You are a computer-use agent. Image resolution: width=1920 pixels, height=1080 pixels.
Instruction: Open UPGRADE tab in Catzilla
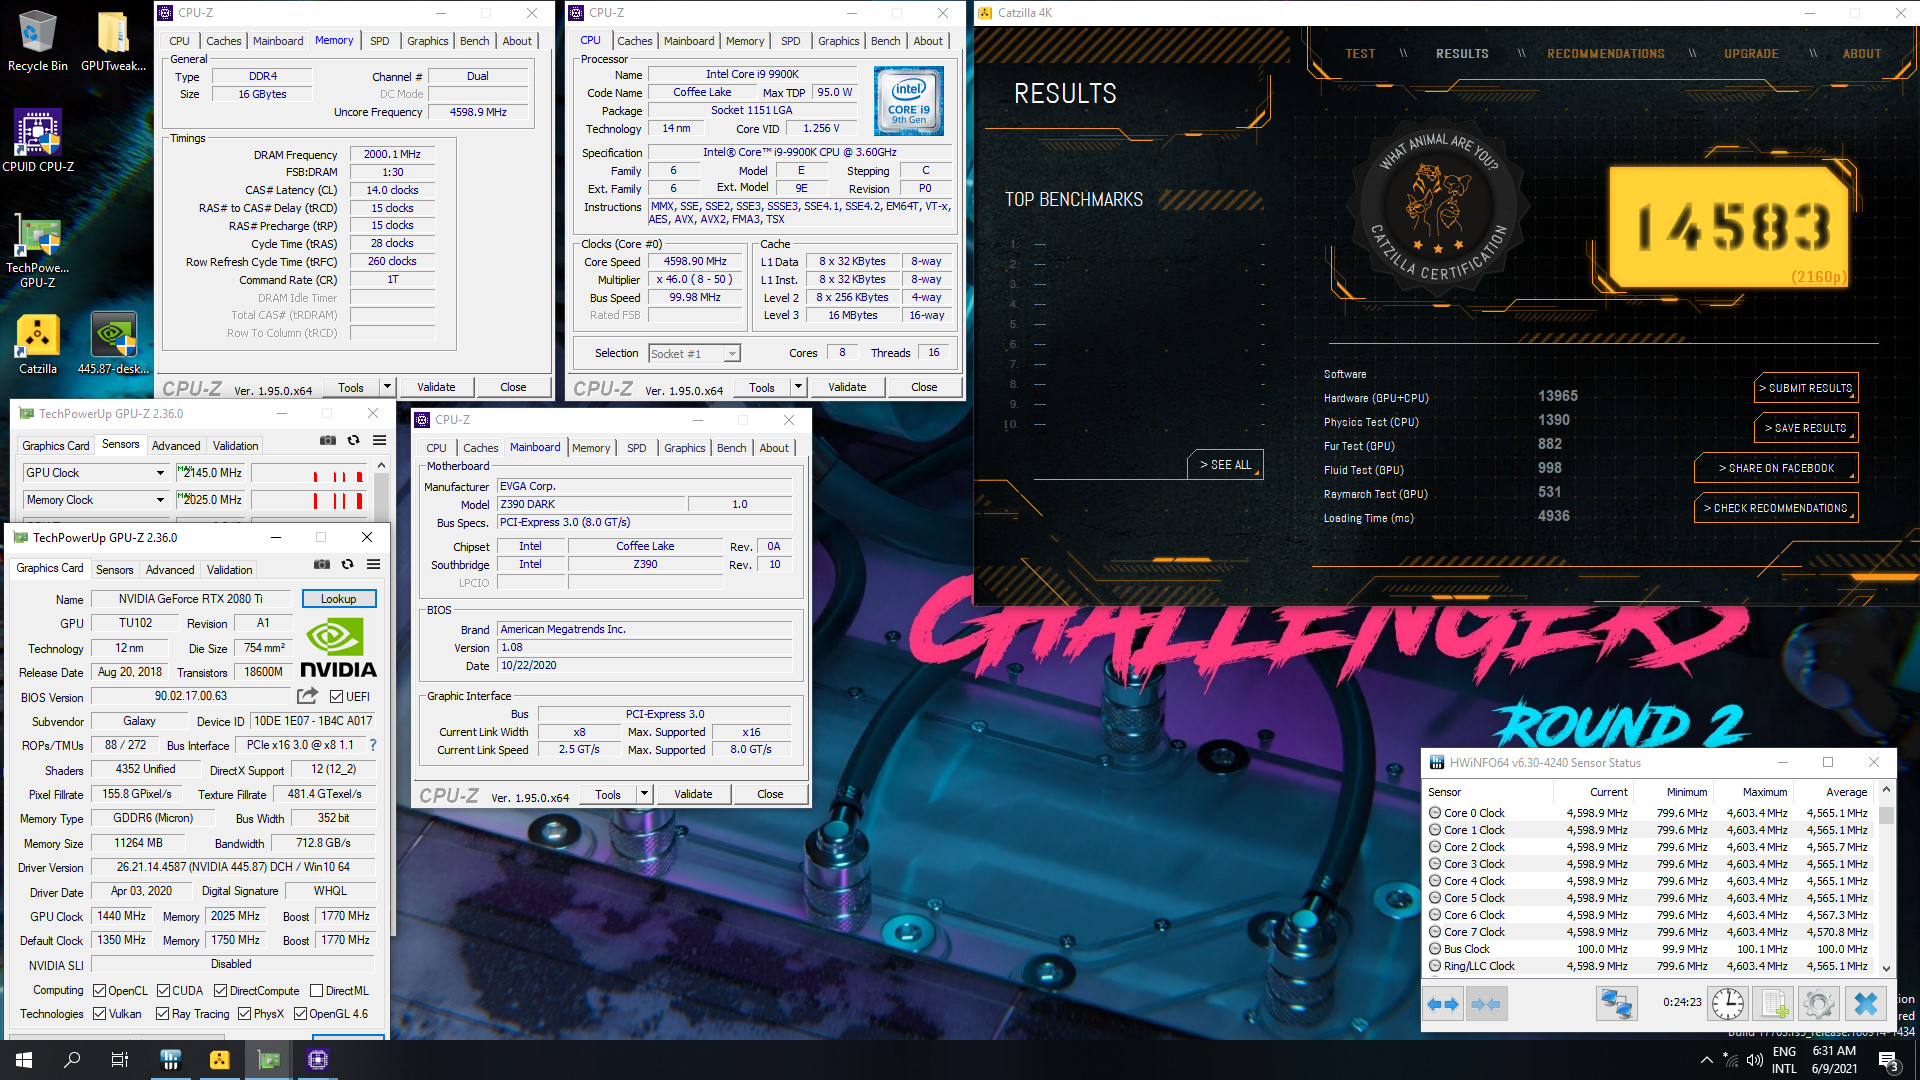click(1751, 54)
